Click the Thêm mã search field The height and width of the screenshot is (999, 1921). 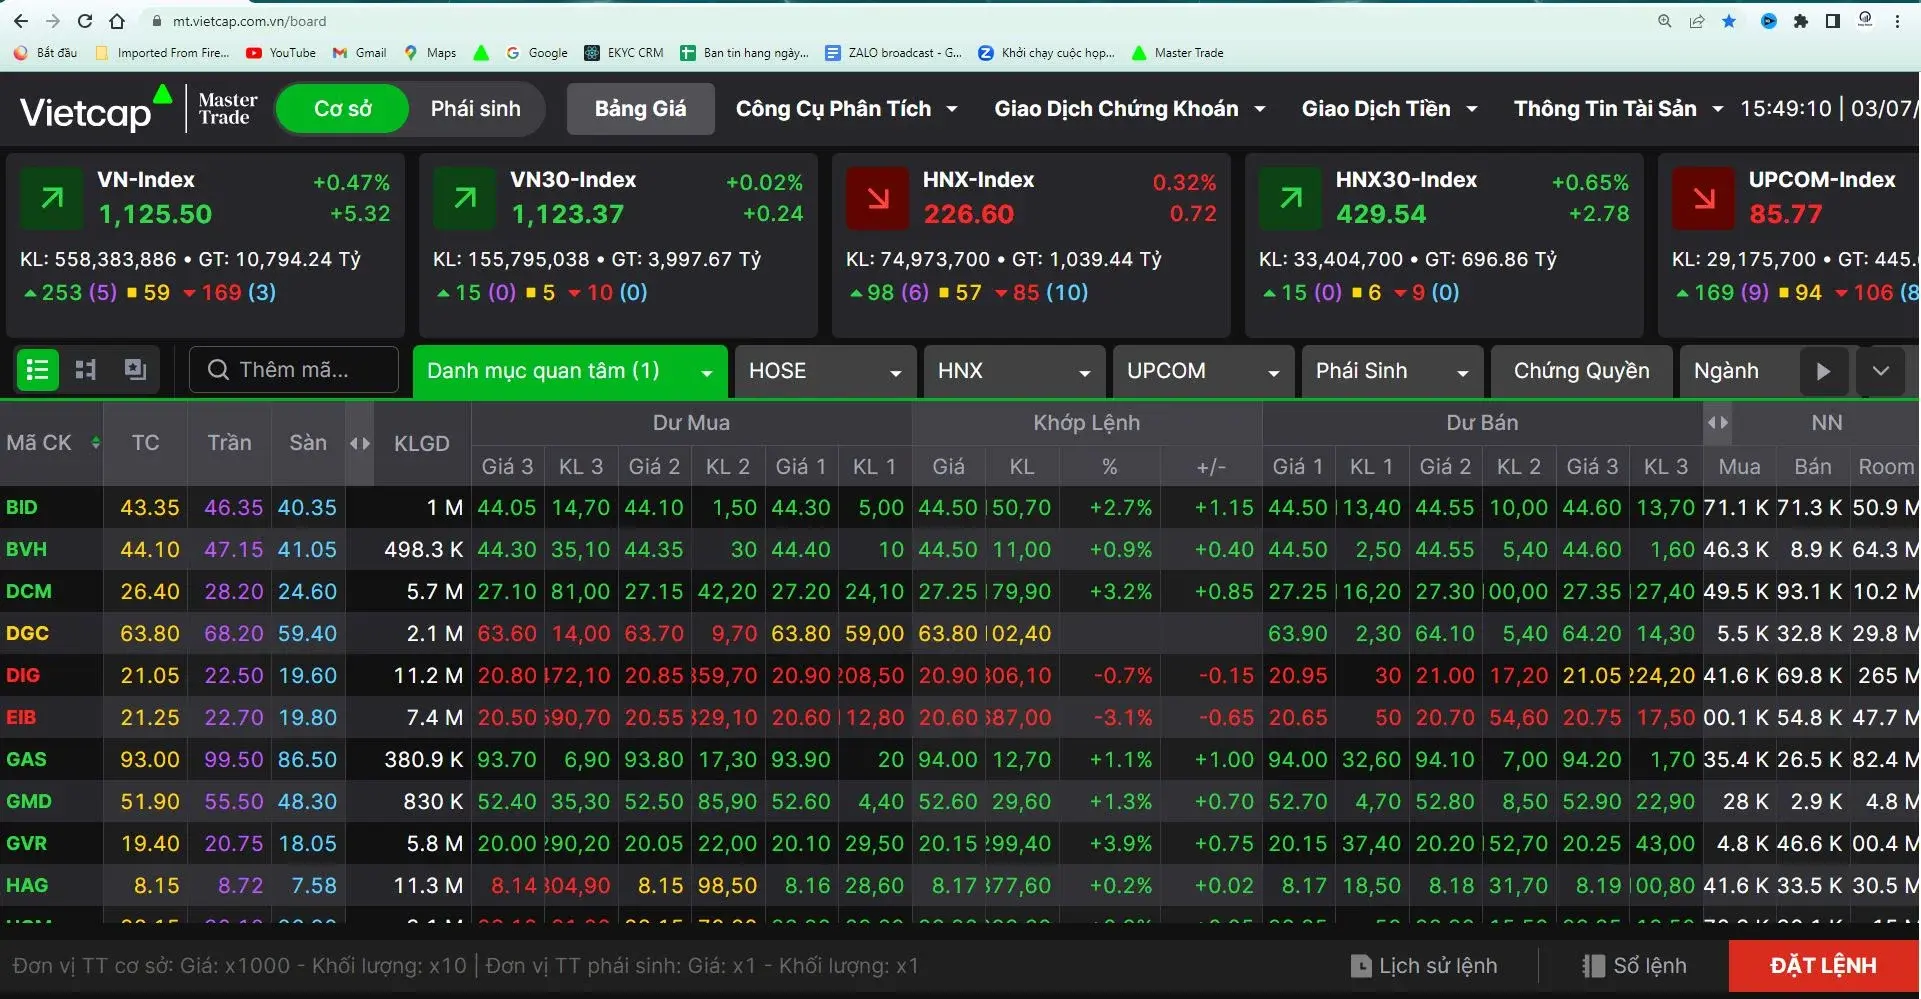coord(294,370)
